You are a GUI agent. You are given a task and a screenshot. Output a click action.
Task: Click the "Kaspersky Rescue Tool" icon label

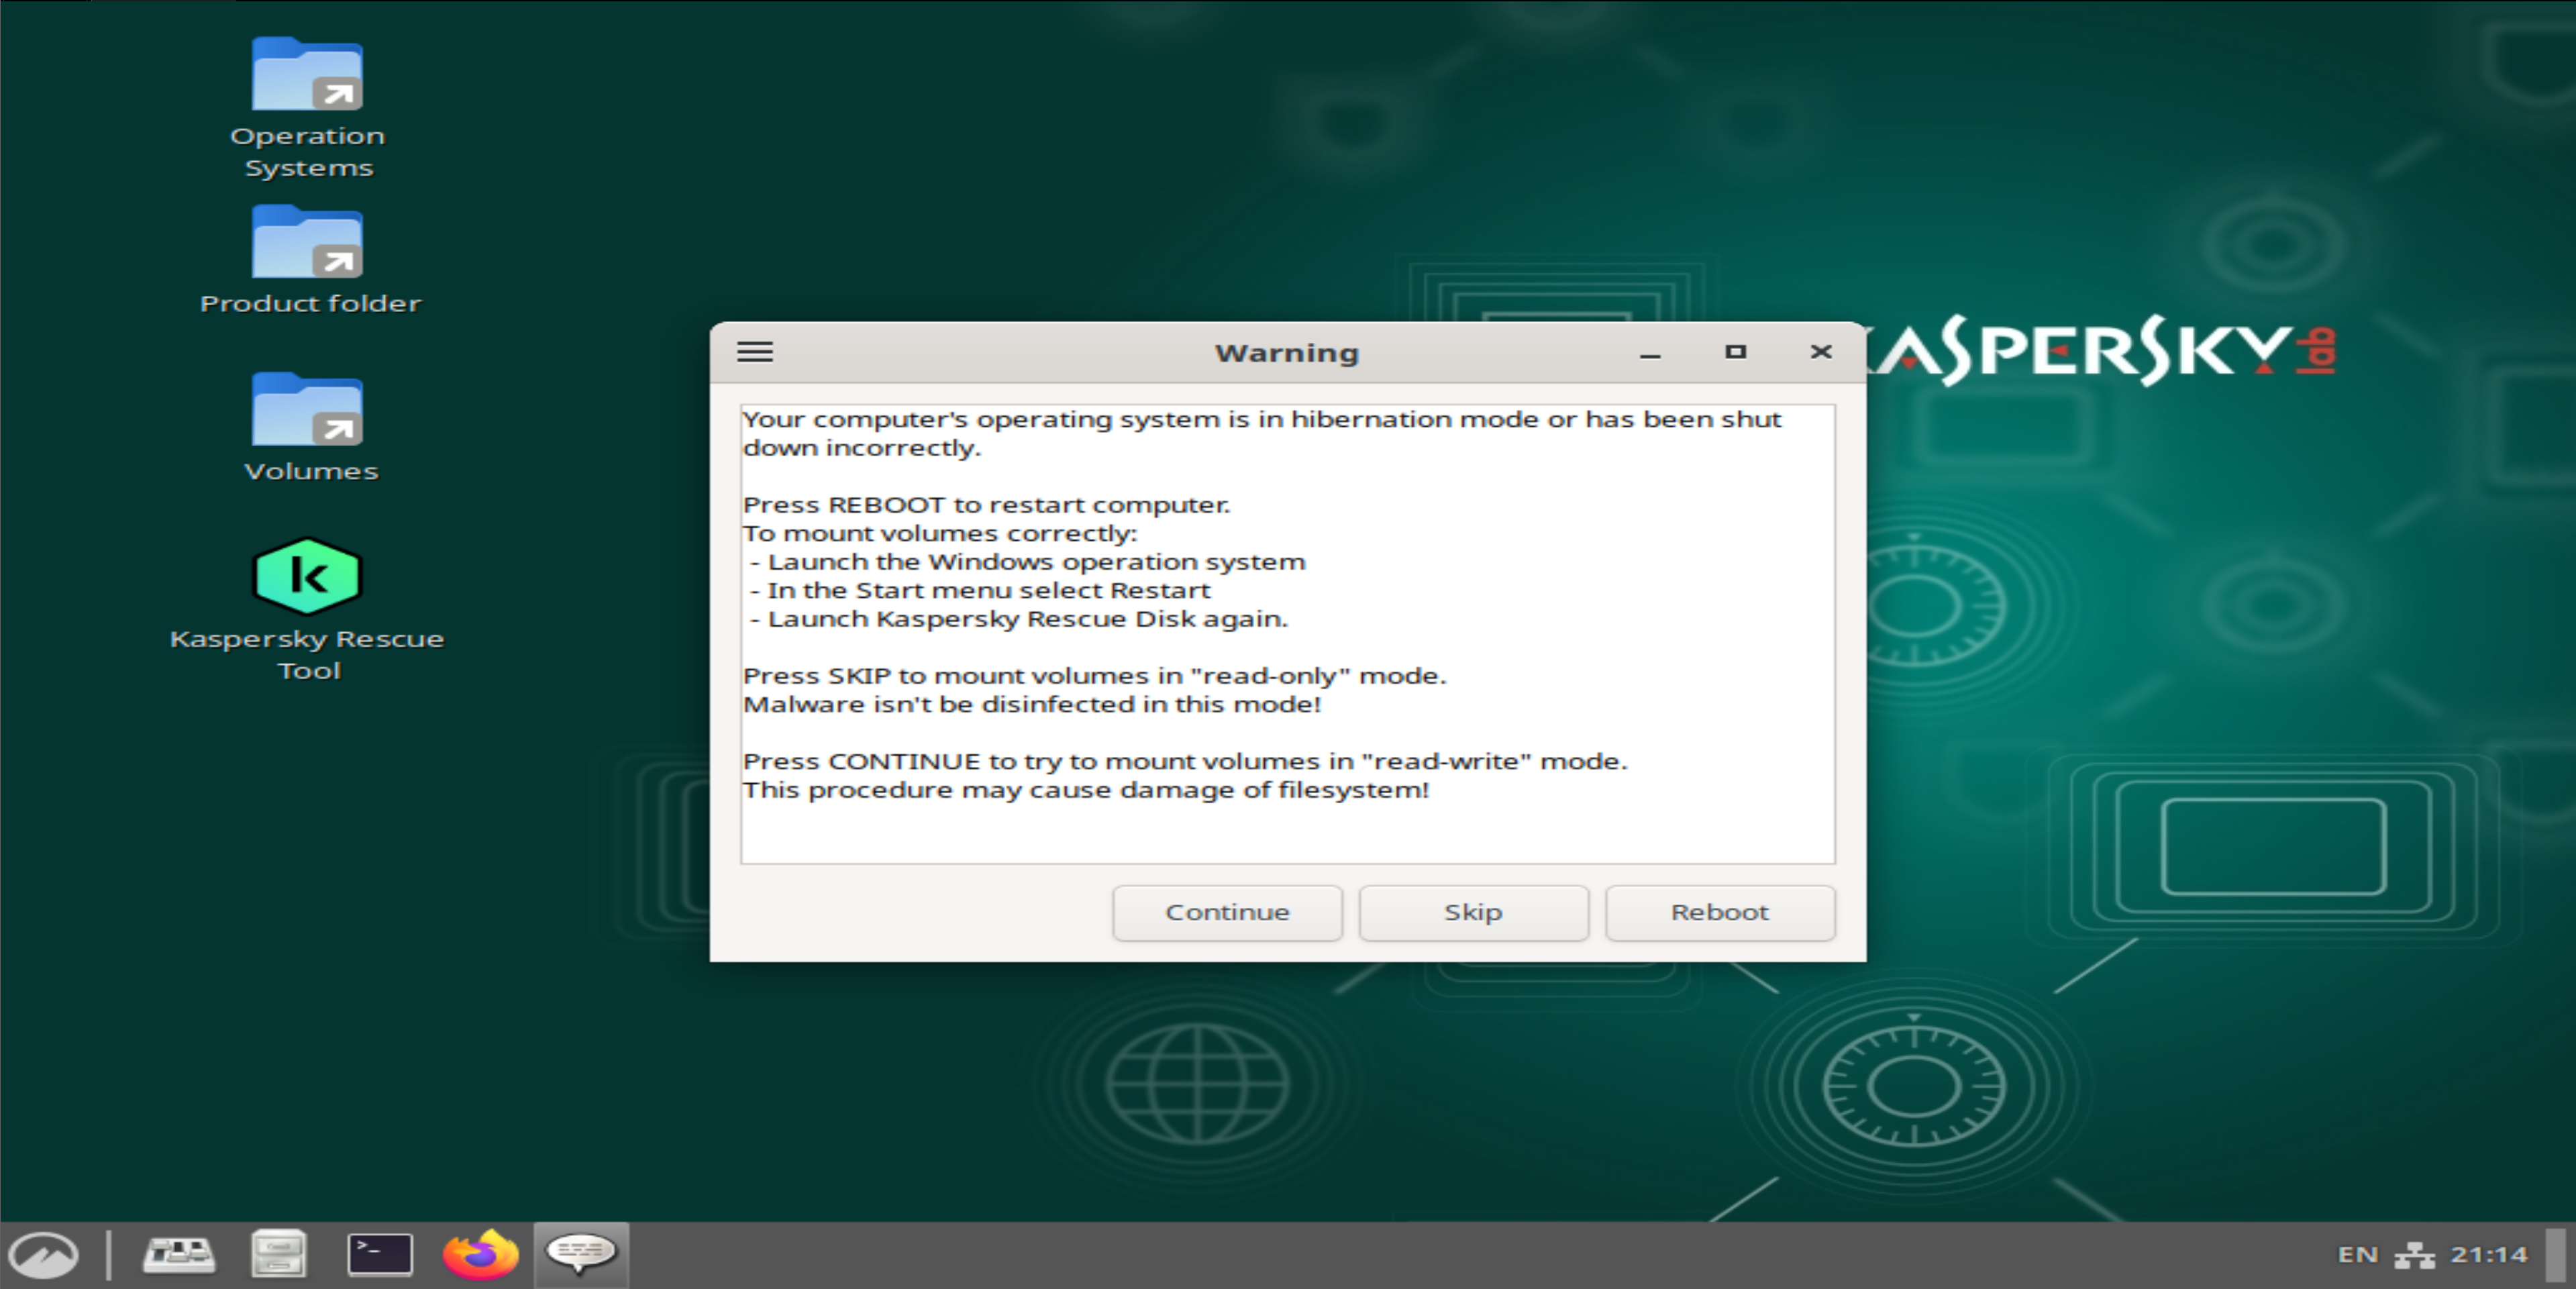[x=307, y=655]
